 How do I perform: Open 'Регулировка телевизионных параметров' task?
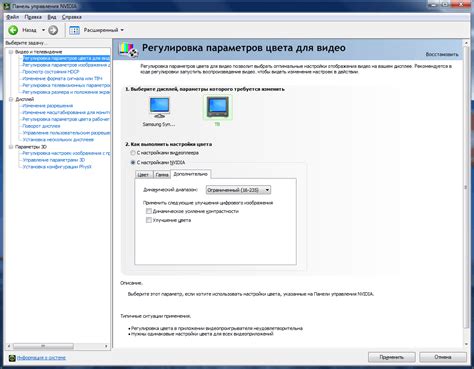click(66, 85)
